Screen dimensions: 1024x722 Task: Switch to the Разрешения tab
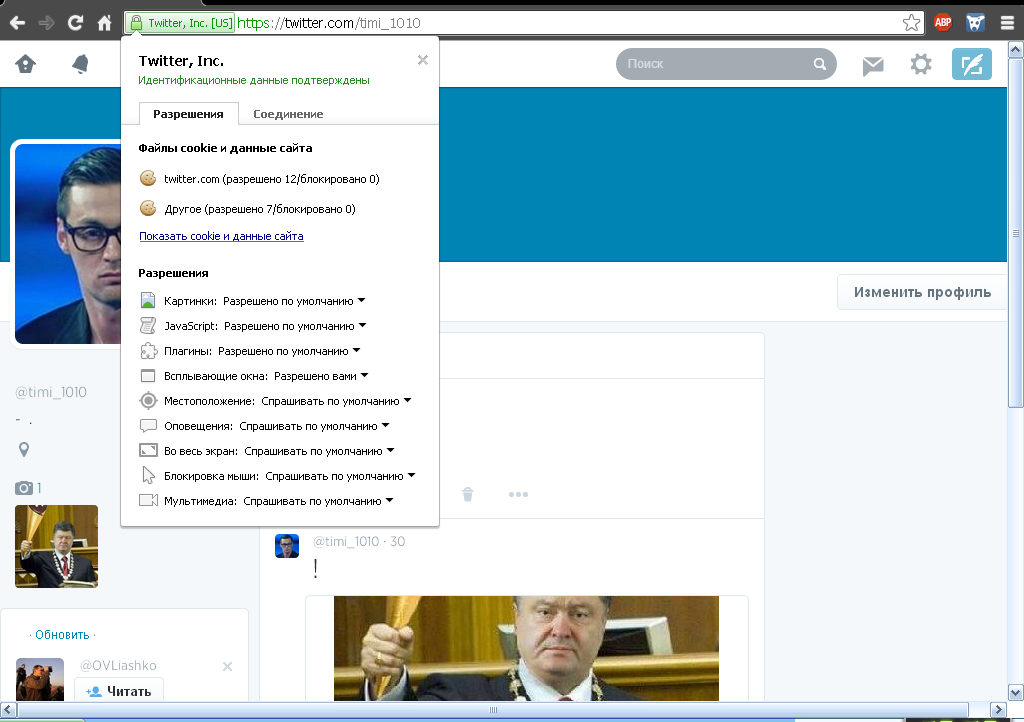point(188,114)
